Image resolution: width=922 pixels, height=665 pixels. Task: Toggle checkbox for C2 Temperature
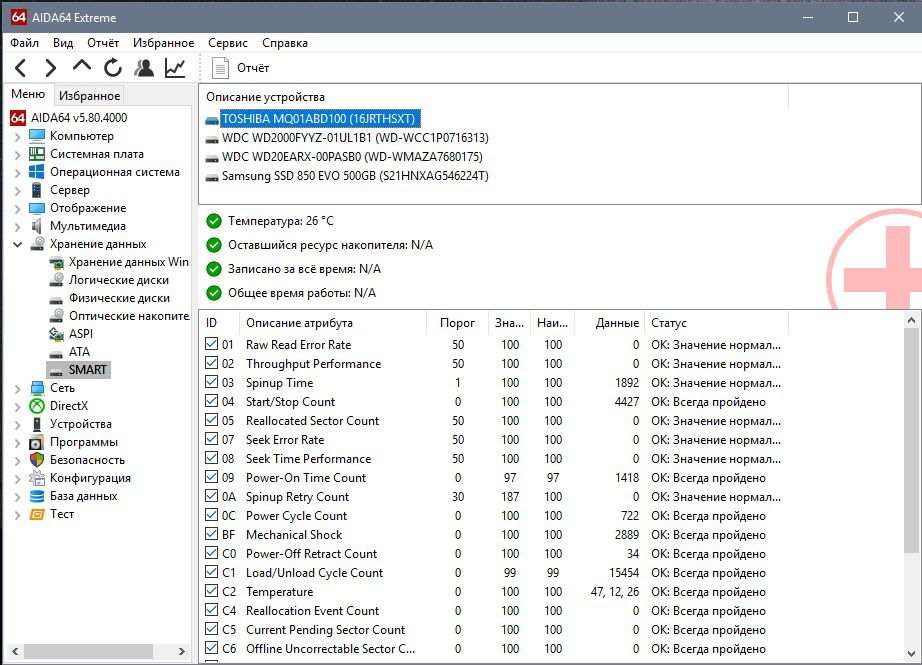(x=212, y=591)
